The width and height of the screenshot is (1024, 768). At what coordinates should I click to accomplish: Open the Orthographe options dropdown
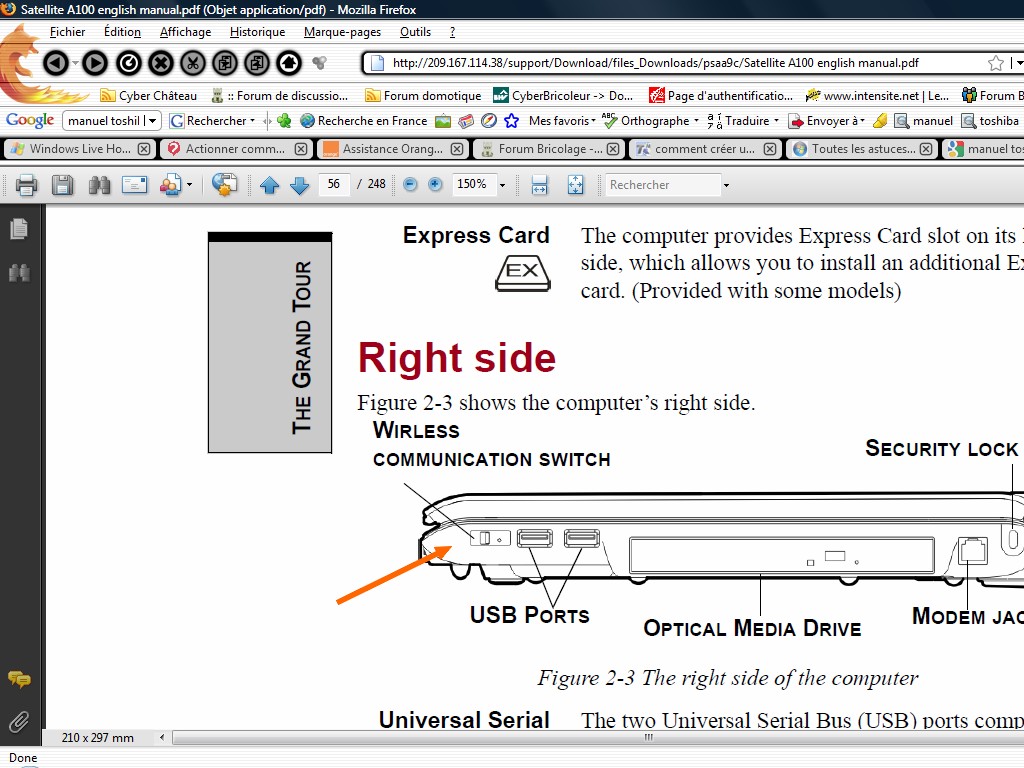click(x=696, y=121)
